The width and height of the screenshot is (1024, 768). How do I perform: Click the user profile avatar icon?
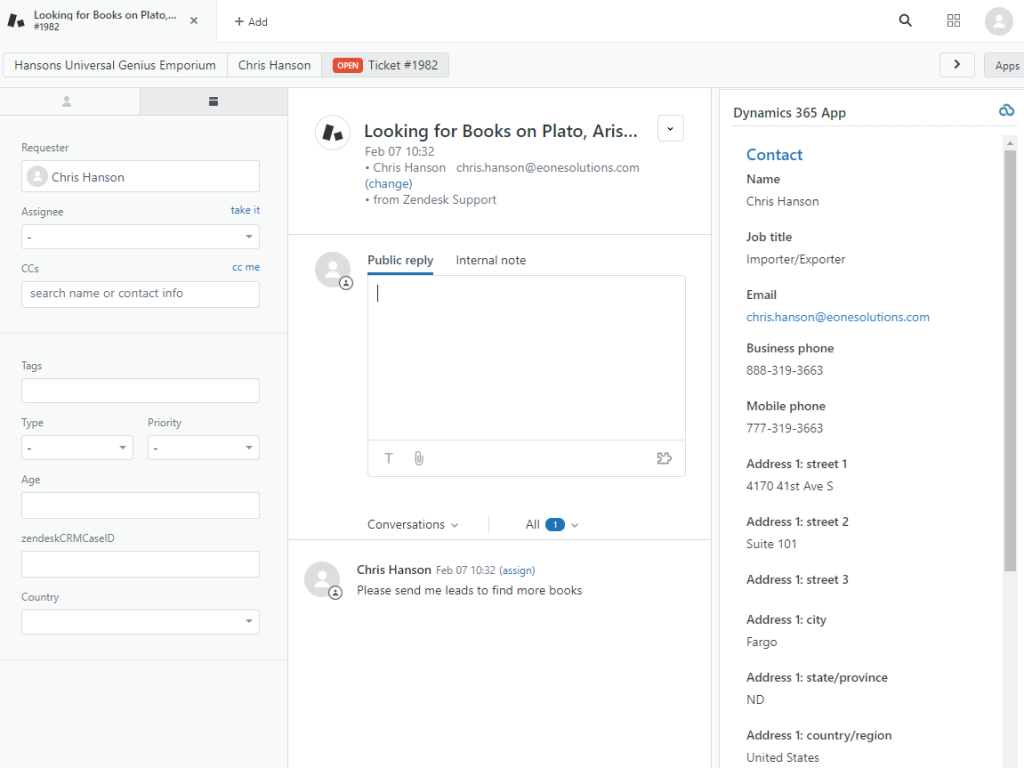point(998,21)
